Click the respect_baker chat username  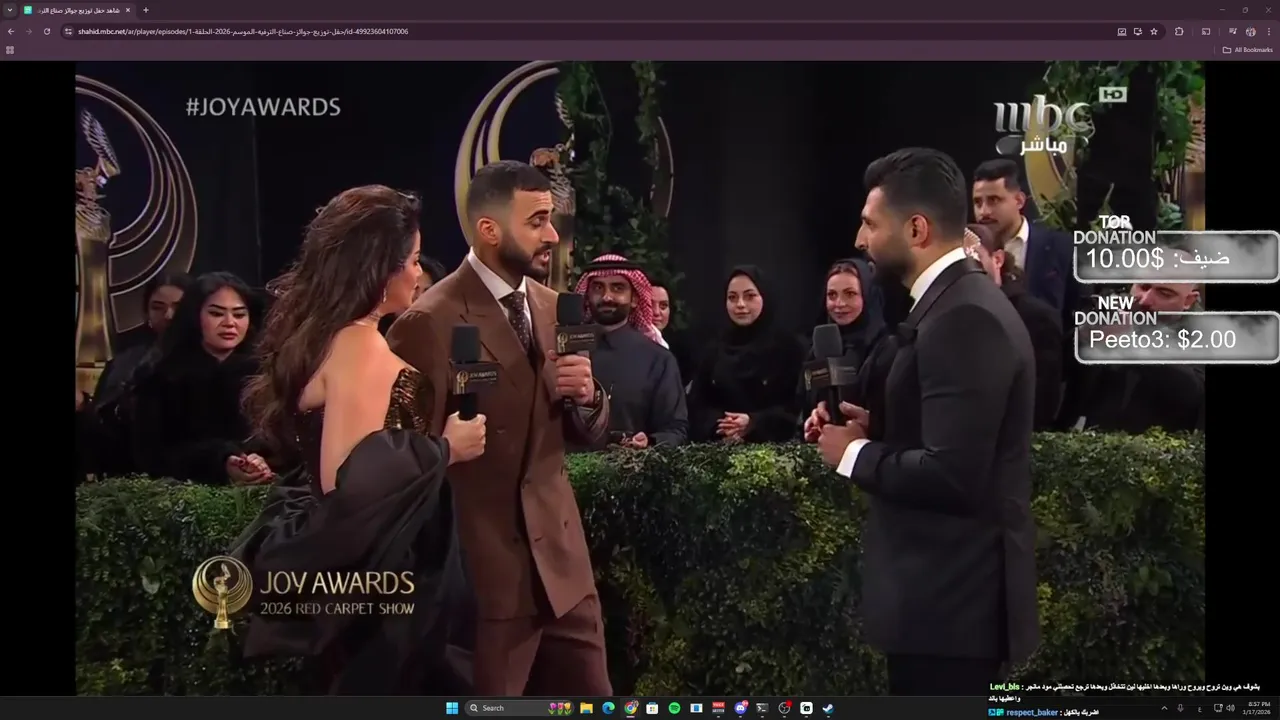click(1032, 712)
